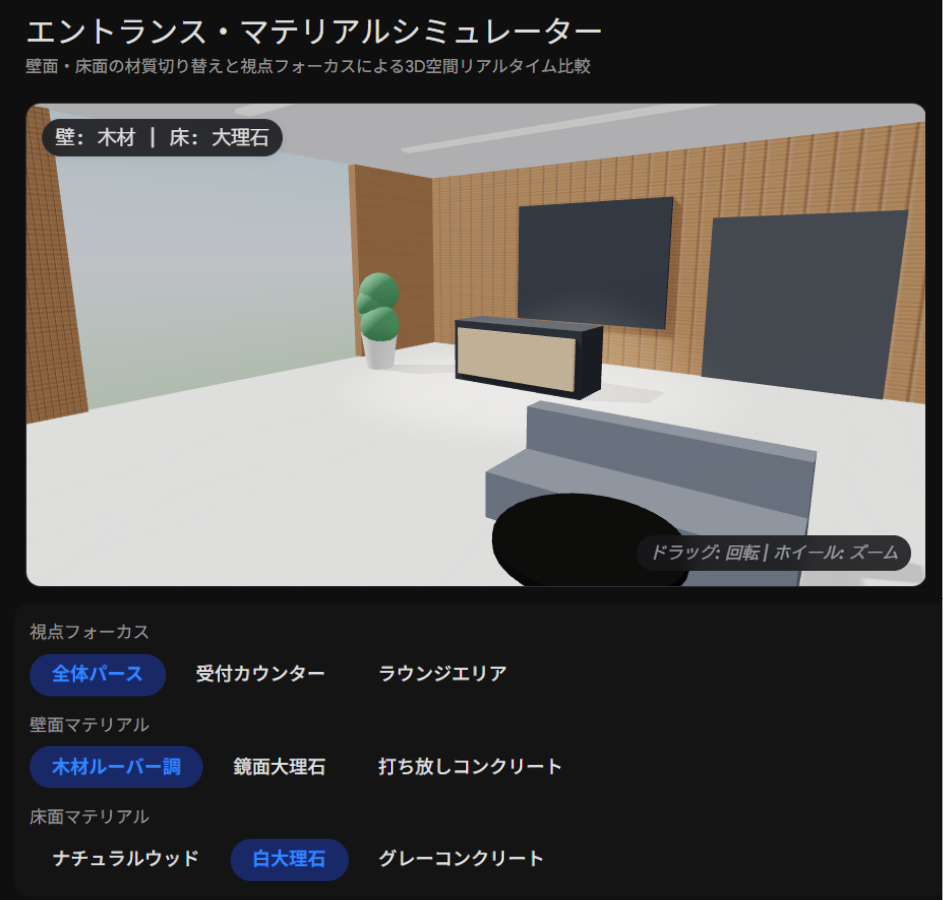Click the エントランス・マテリアルシミュレーター title
Image resolution: width=943 pixels, height=900 pixels.
tap(314, 32)
